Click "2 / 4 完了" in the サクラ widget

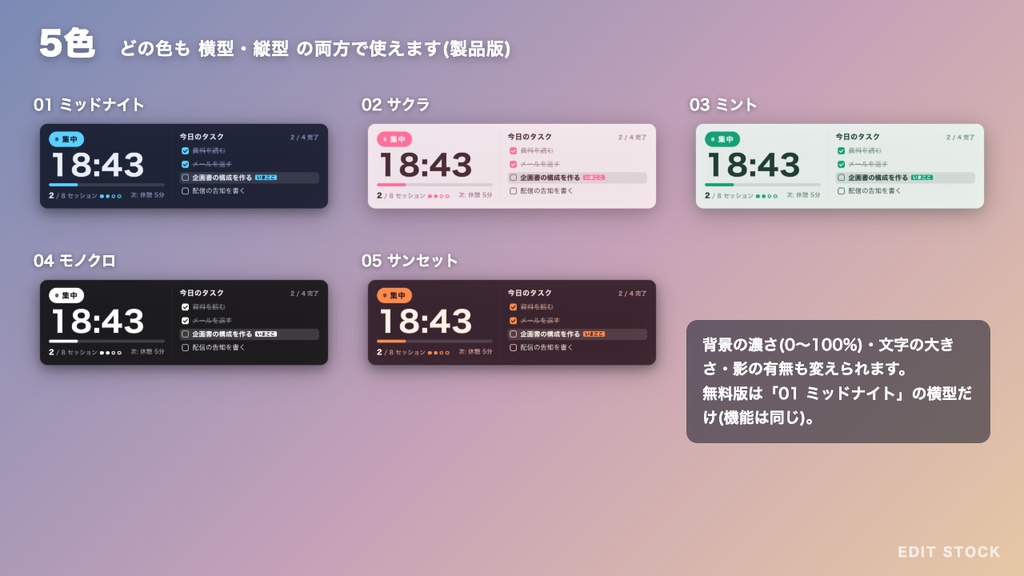click(x=632, y=137)
